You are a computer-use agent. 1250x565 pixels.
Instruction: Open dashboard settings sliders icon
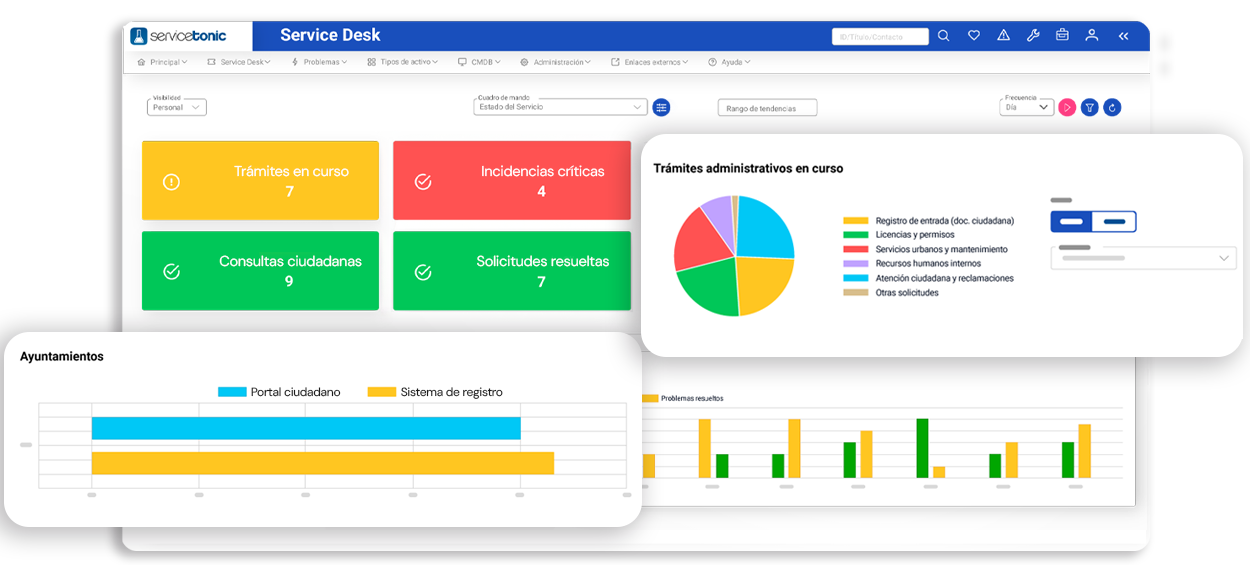[661, 107]
